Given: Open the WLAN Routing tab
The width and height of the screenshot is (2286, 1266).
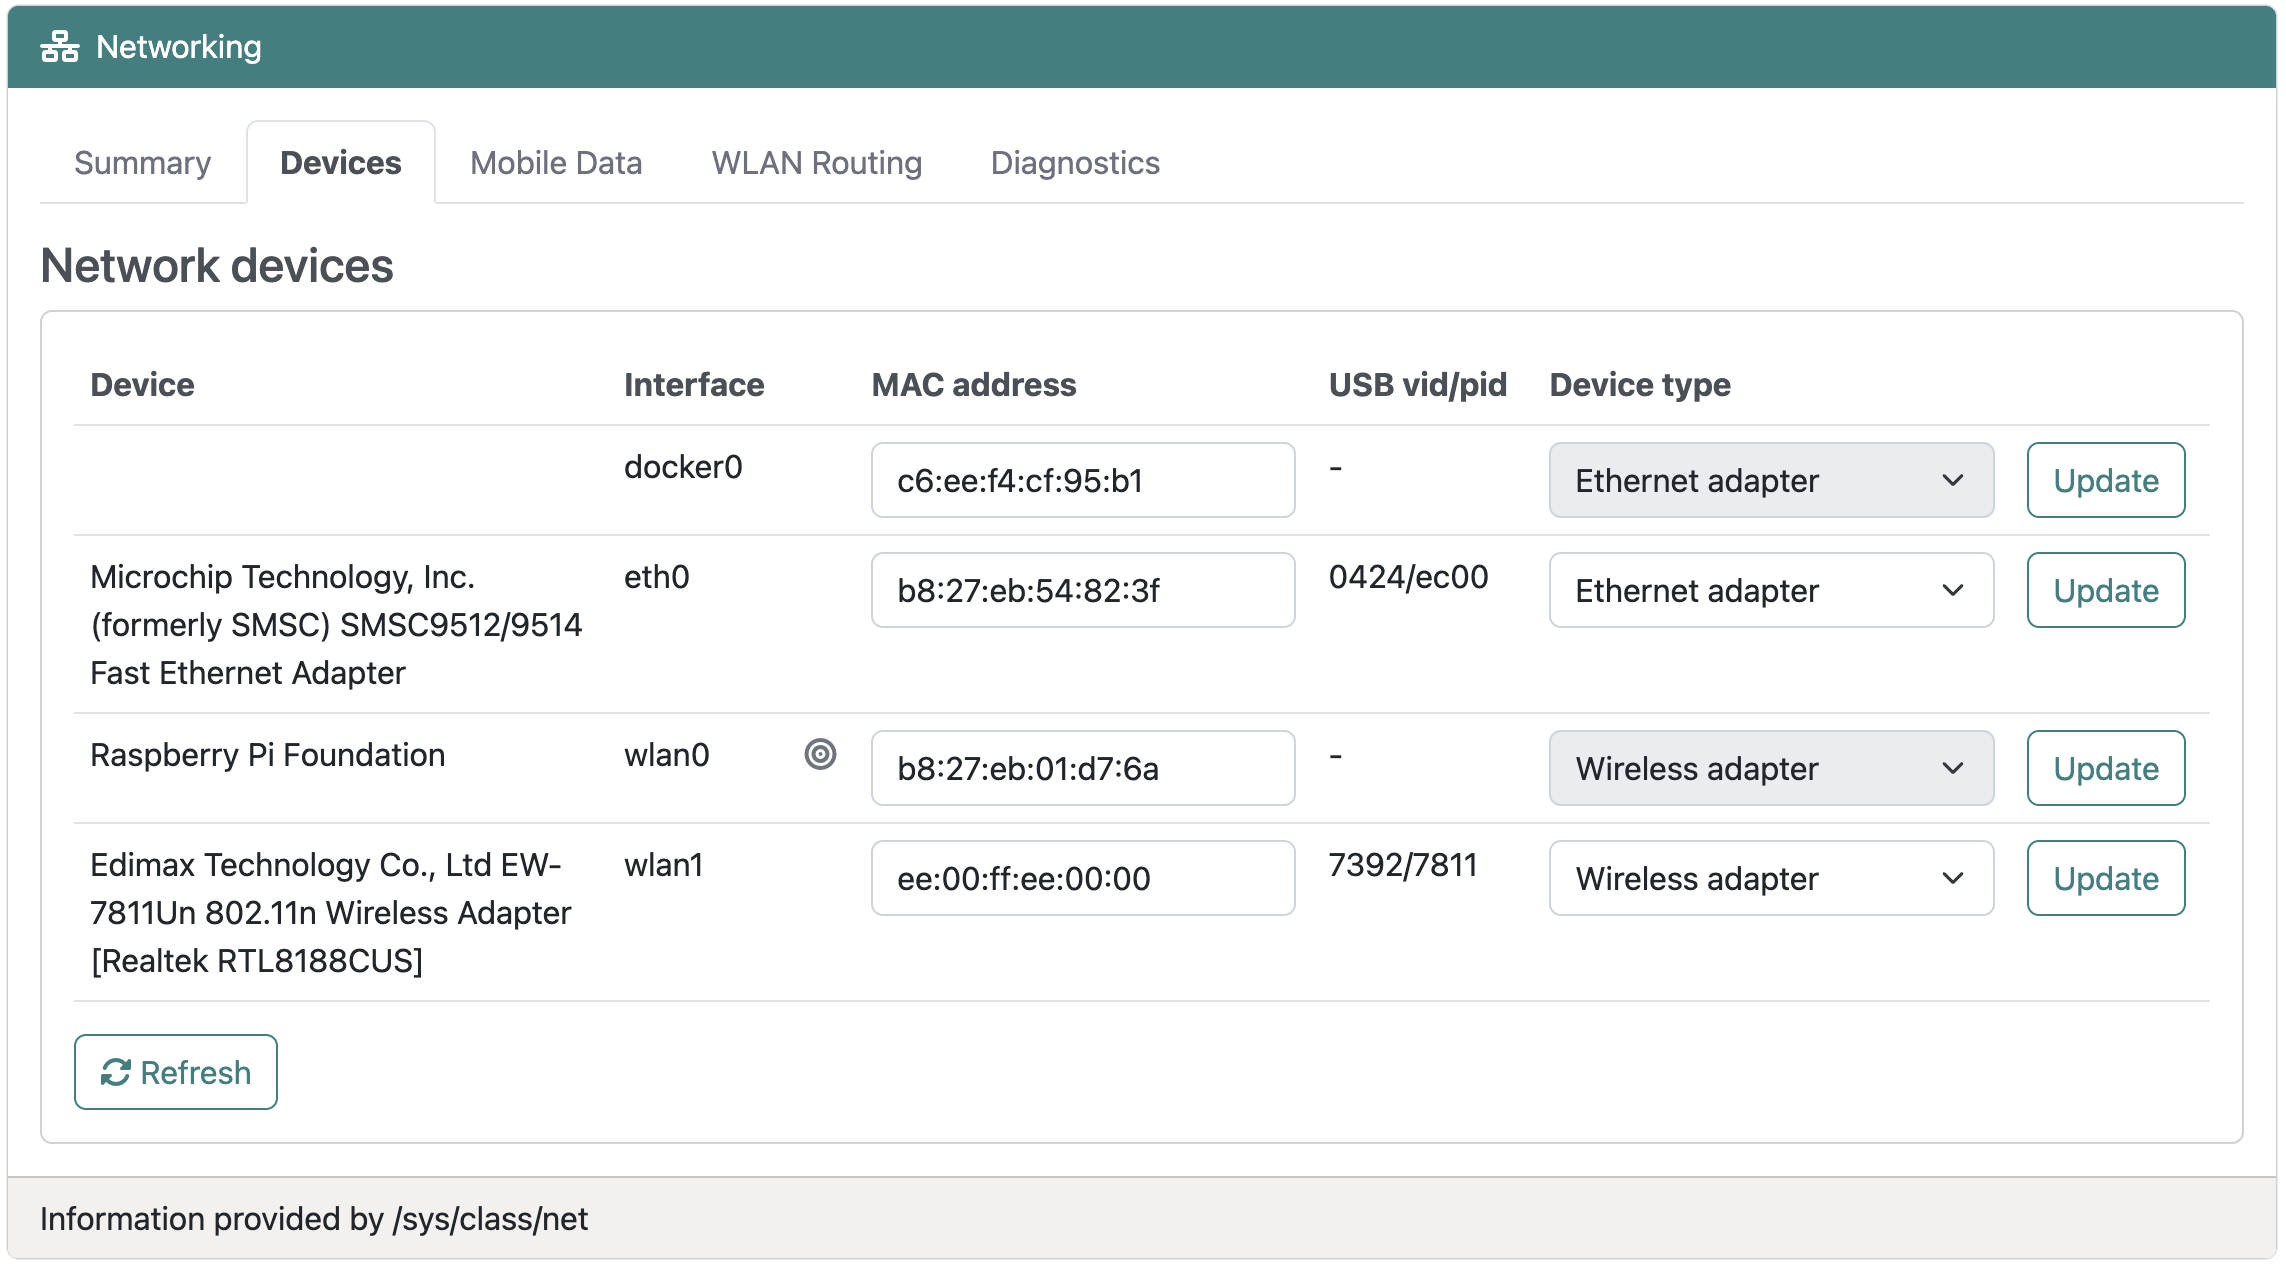Looking at the screenshot, I should [817, 162].
